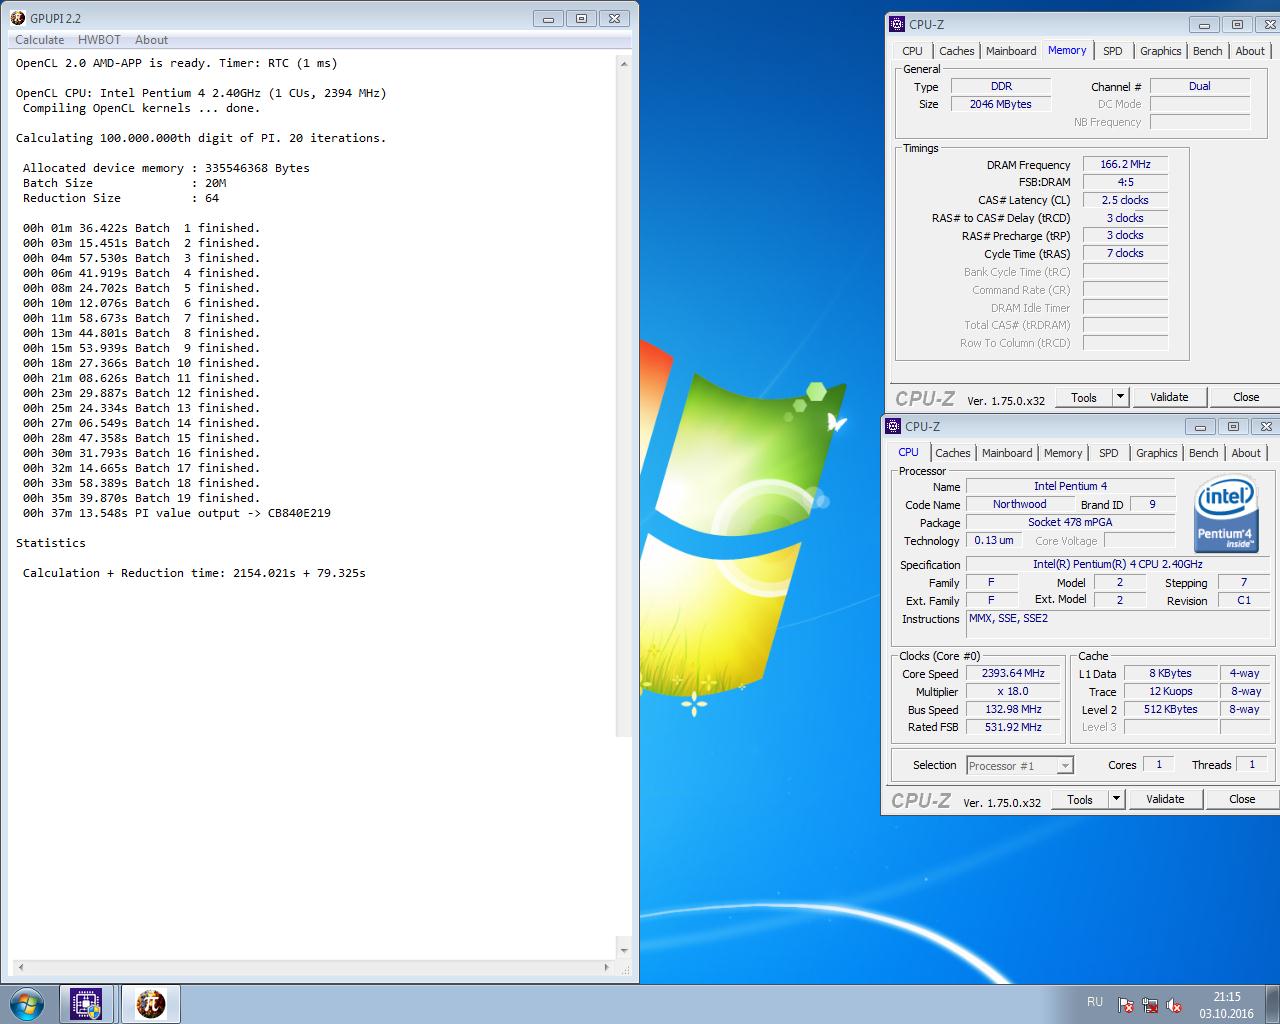The image size is (1280, 1024).
Task: Click Close button in the upper CPU-Z window
Action: (x=1246, y=397)
